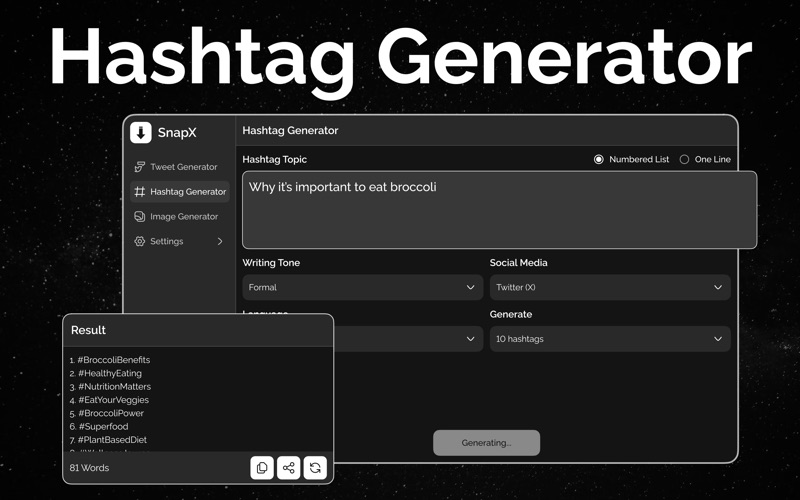
Task: Click the #NutritionMatters result line
Action: tap(110, 386)
